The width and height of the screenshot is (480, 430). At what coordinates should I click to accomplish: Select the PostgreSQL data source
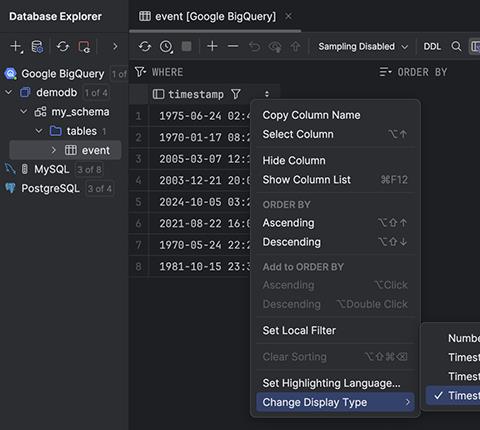tap(50, 189)
